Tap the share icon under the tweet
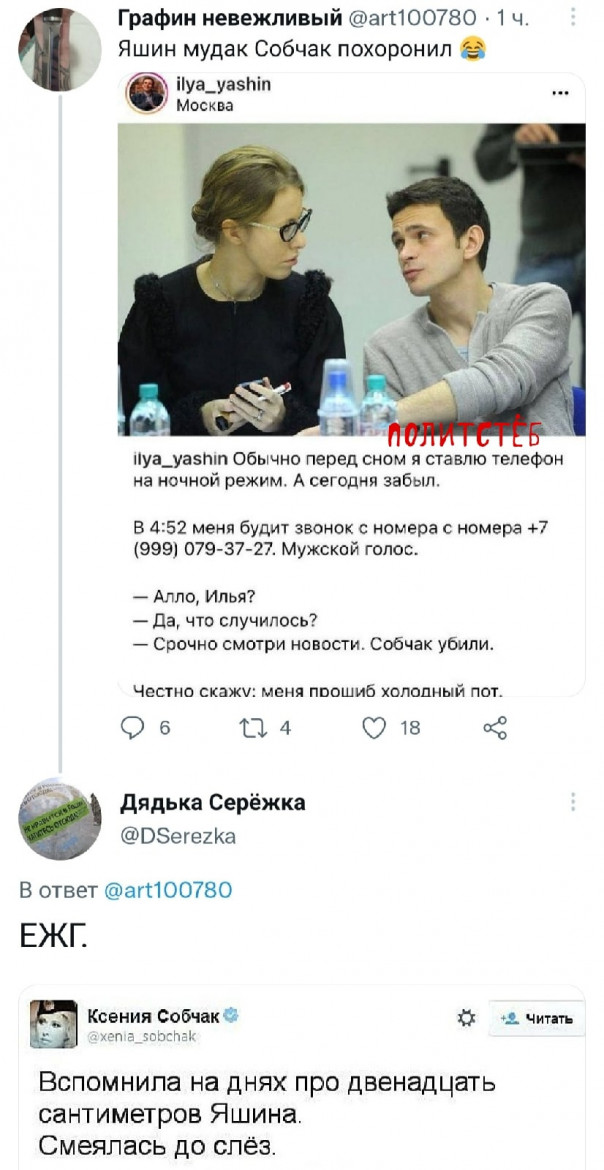This screenshot has width=604, height=1170. point(494,728)
